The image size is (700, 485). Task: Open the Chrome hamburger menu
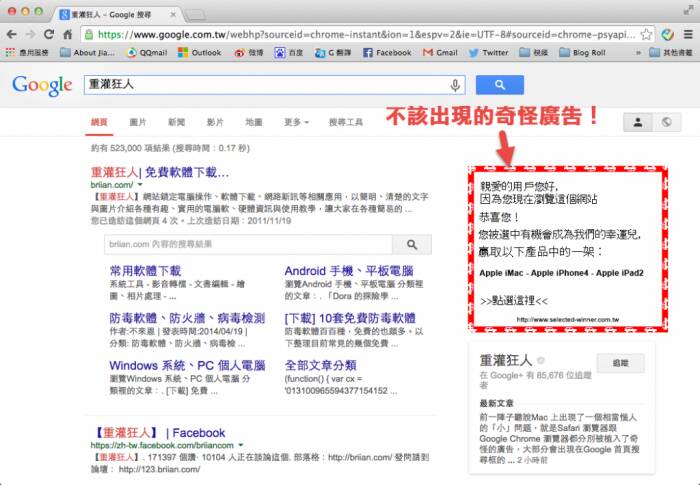[689, 34]
